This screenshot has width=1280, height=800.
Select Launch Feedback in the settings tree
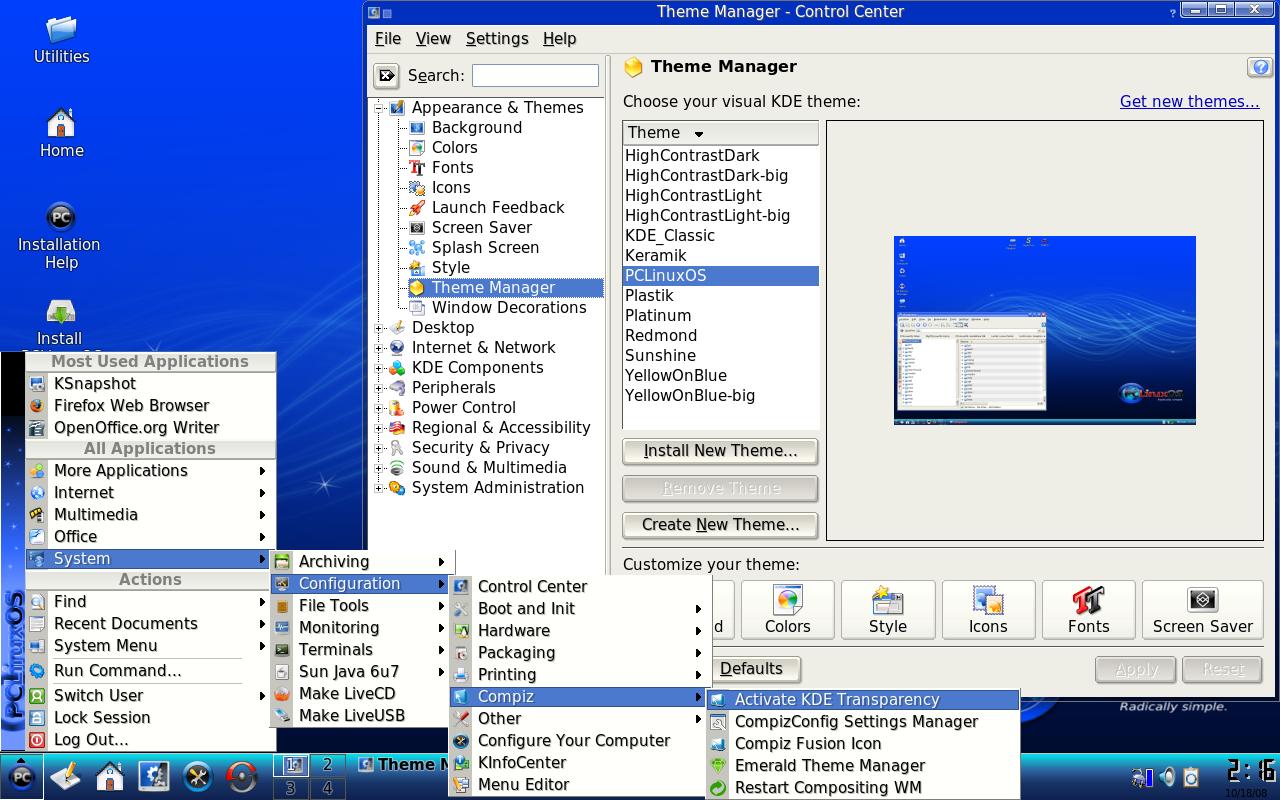497,208
